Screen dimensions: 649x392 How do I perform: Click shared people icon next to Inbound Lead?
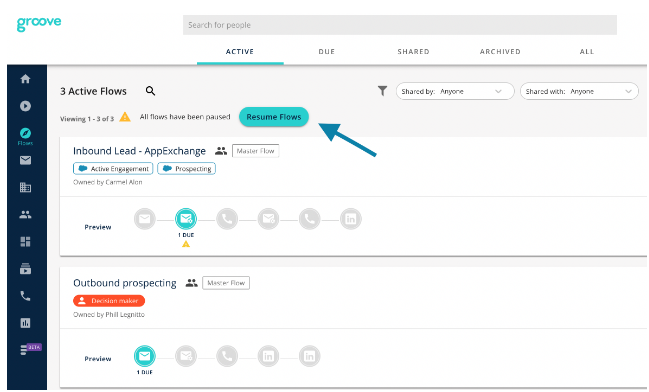221,151
